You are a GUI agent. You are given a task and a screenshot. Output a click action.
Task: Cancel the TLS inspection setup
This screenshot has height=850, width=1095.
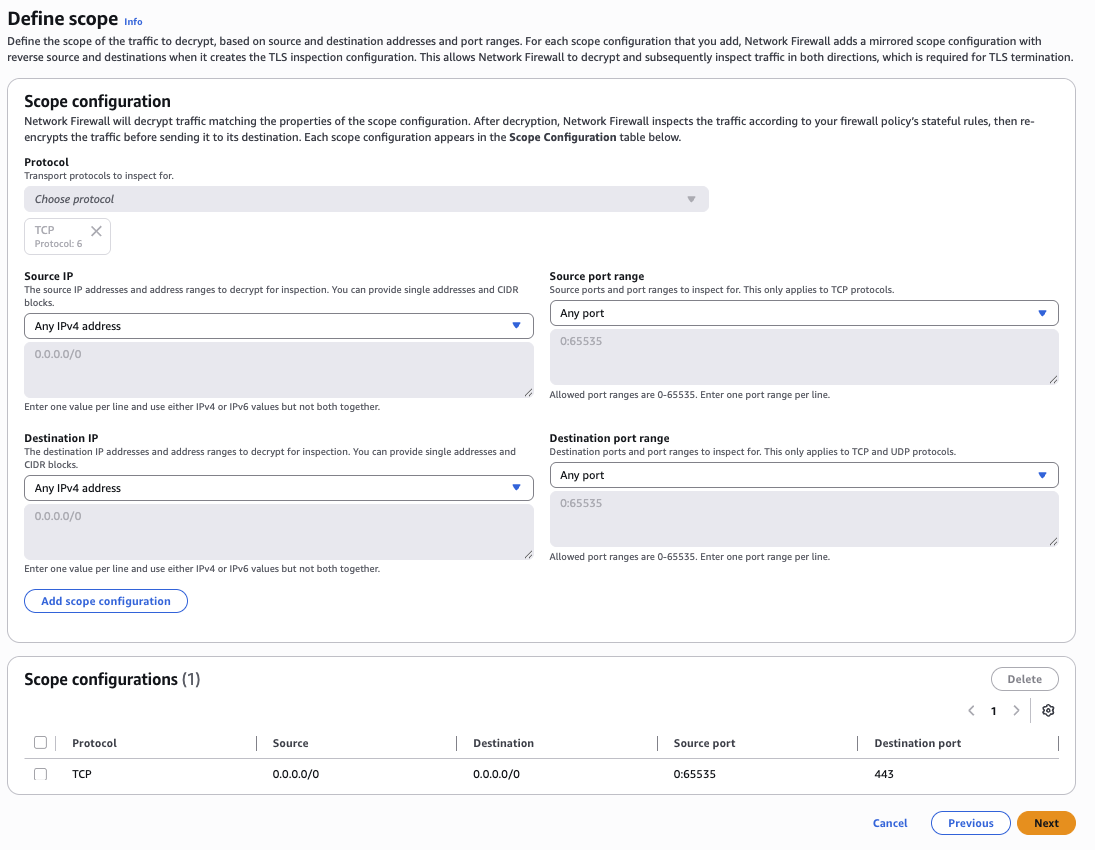(x=890, y=823)
